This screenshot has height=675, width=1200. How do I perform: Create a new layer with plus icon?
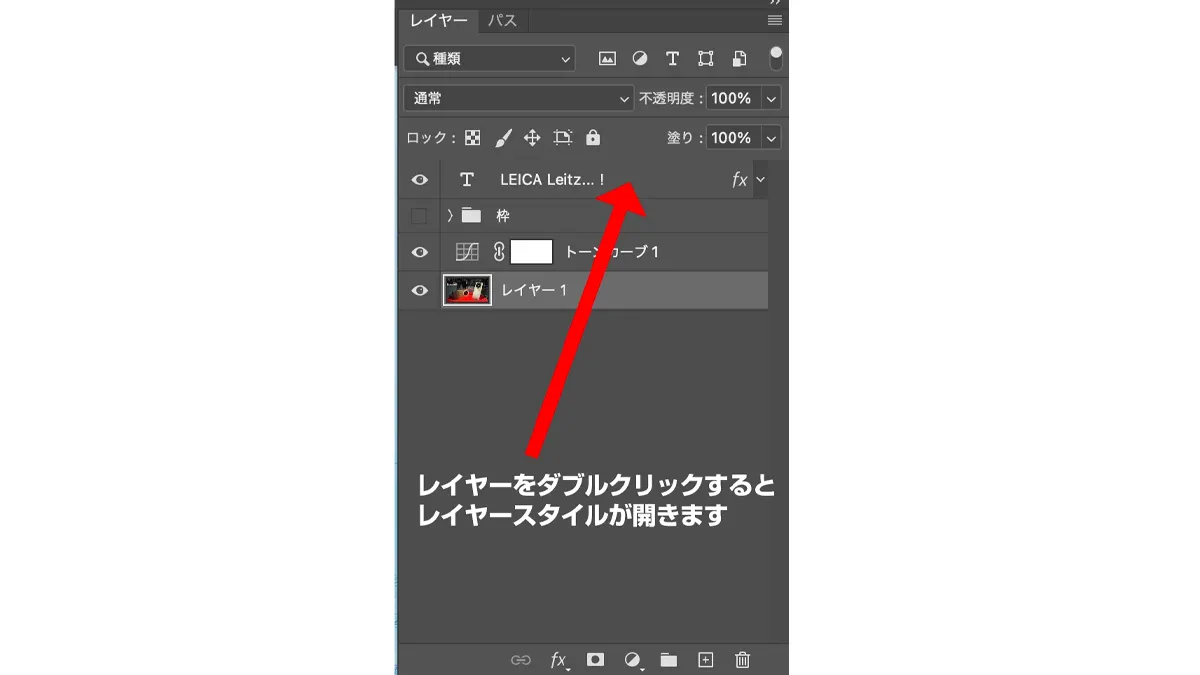click(705, 660)
